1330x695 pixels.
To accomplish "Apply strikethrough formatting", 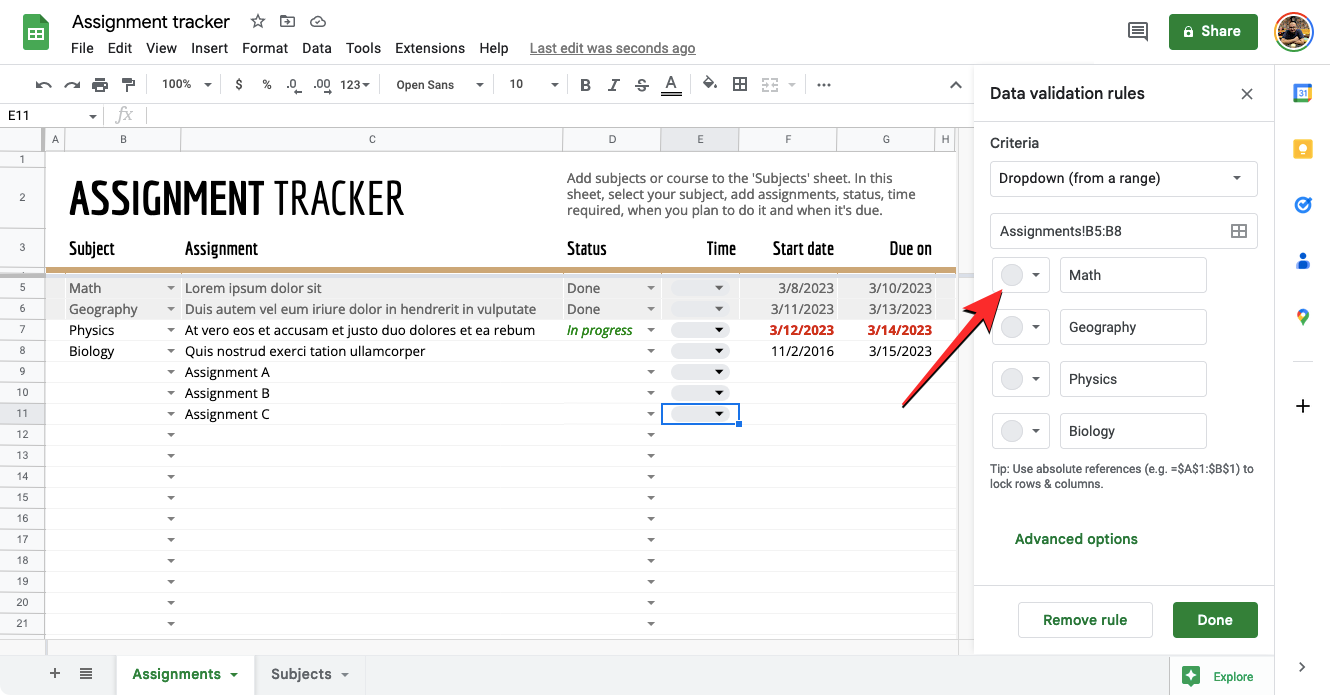I will coord(642,85).
